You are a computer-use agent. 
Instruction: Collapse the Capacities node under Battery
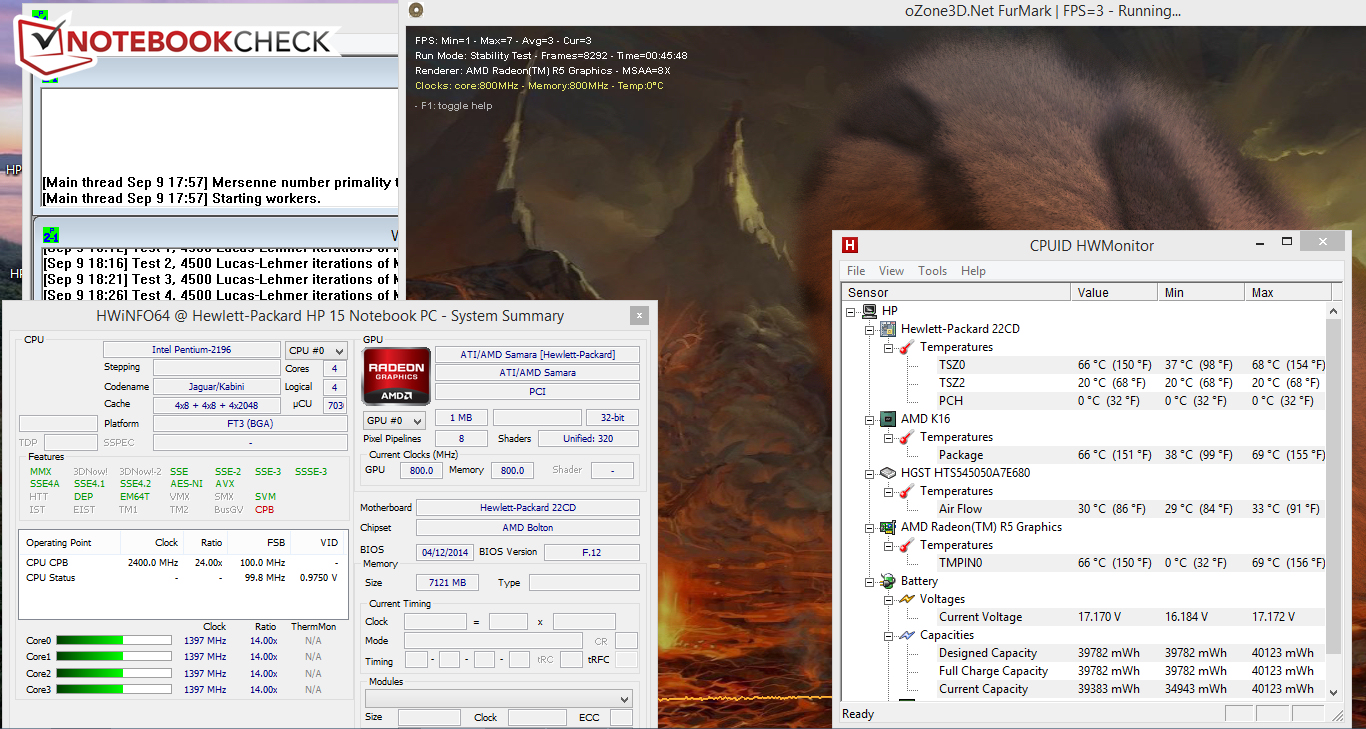tap(888, 635)
